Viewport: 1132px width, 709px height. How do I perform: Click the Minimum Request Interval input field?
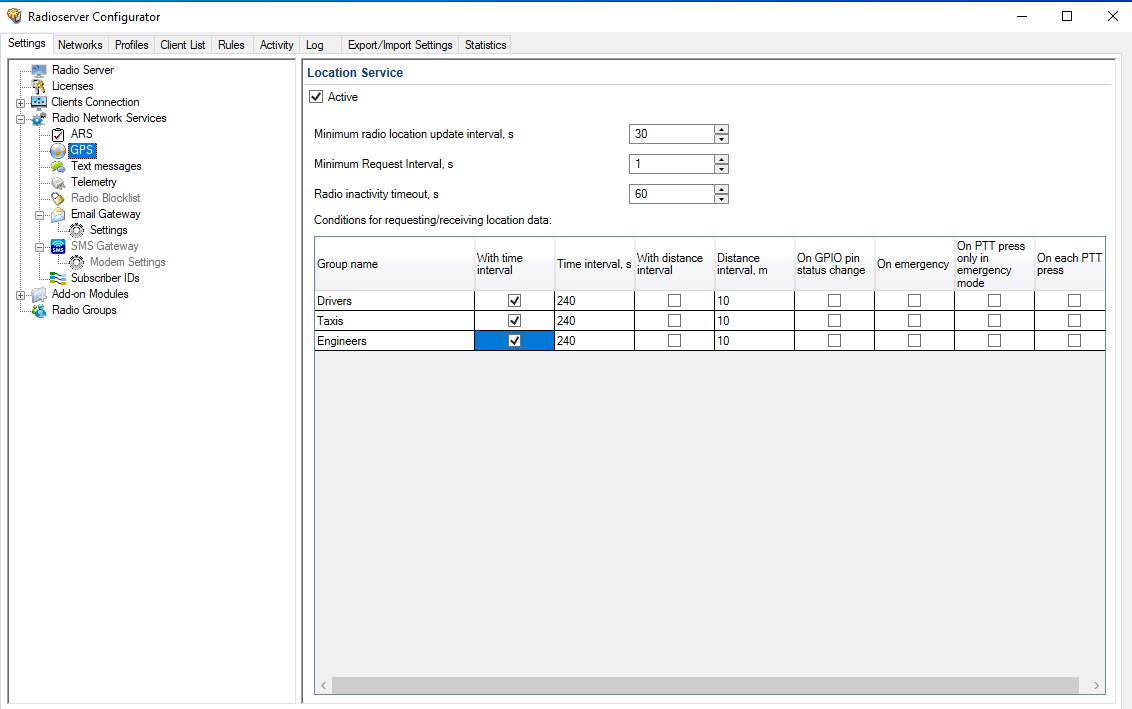[672, 164]
